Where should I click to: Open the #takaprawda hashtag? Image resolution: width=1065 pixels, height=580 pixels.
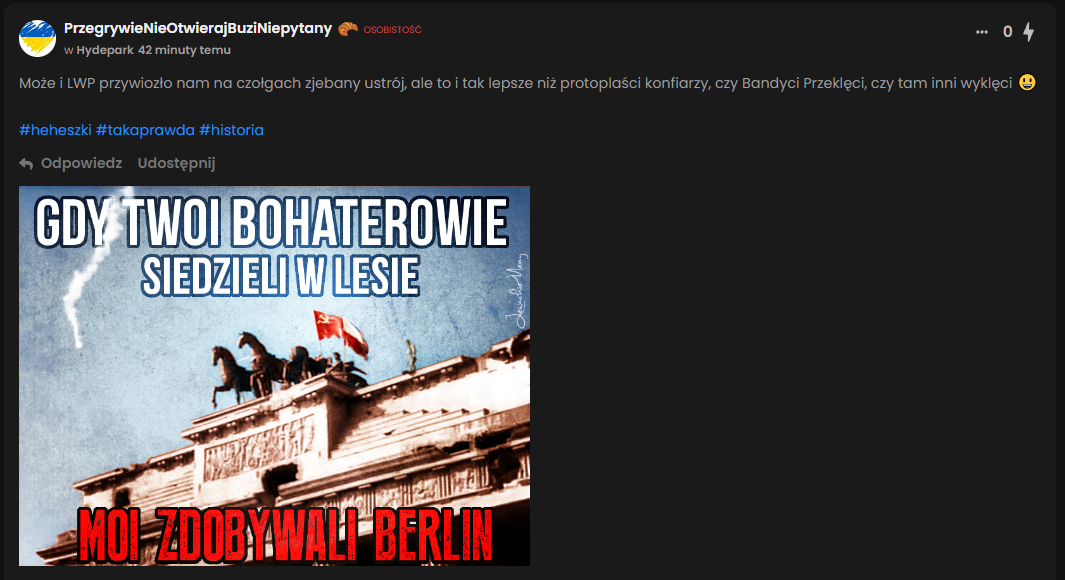[x=145, y=130]
